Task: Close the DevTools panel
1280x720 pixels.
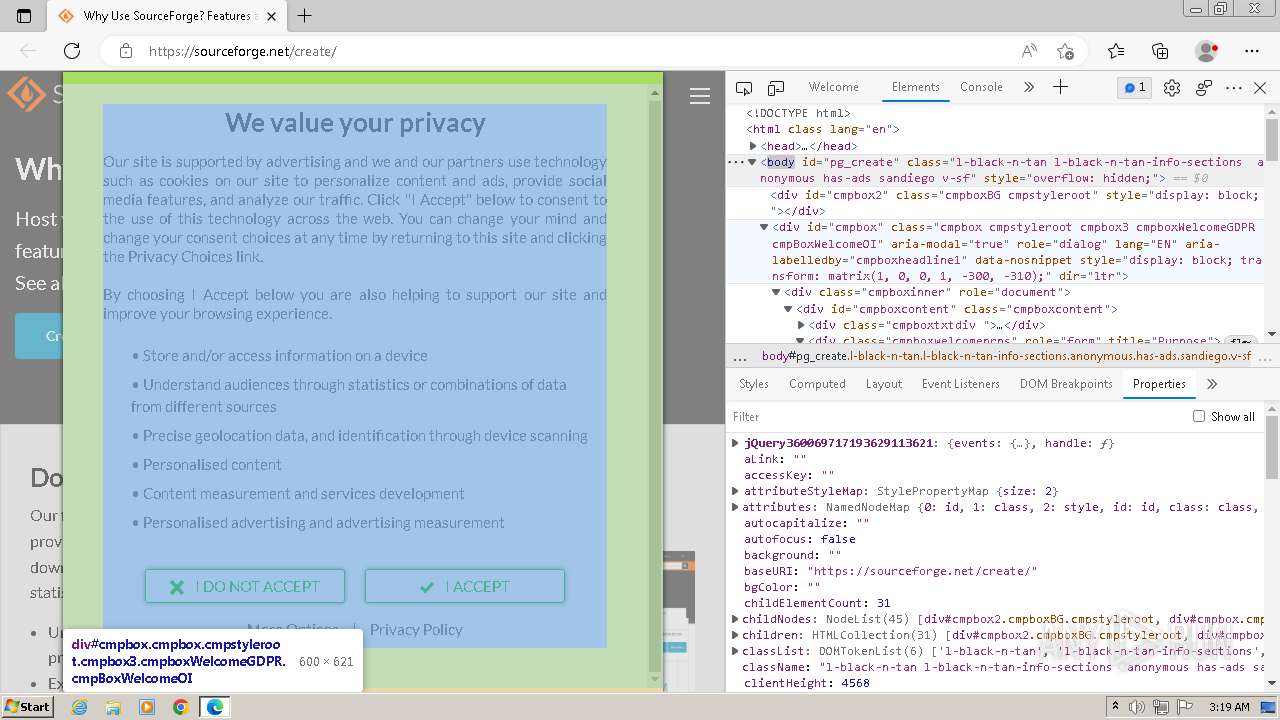Action: point(1260,88)
